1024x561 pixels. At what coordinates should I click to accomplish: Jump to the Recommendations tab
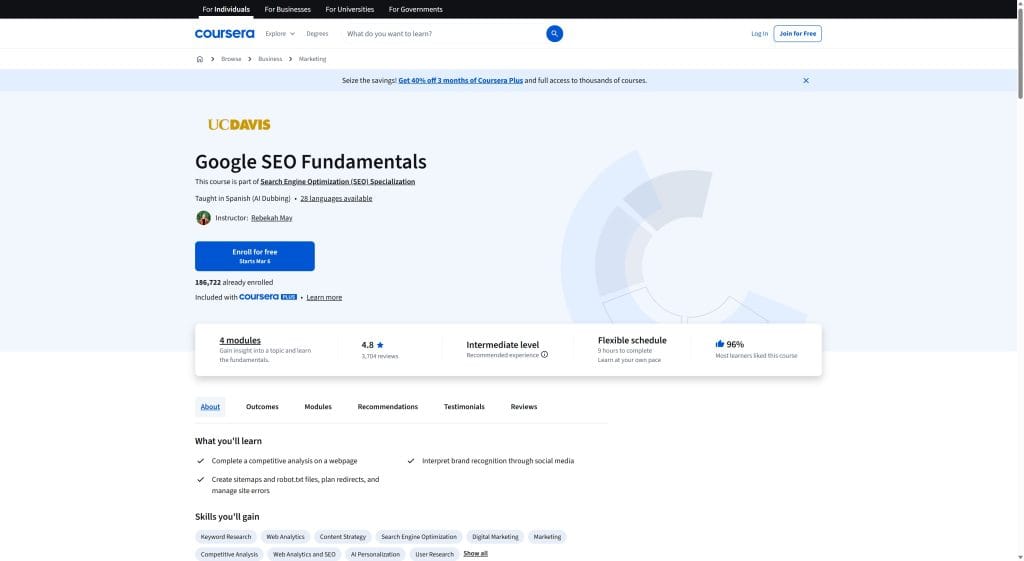point(388,407)
